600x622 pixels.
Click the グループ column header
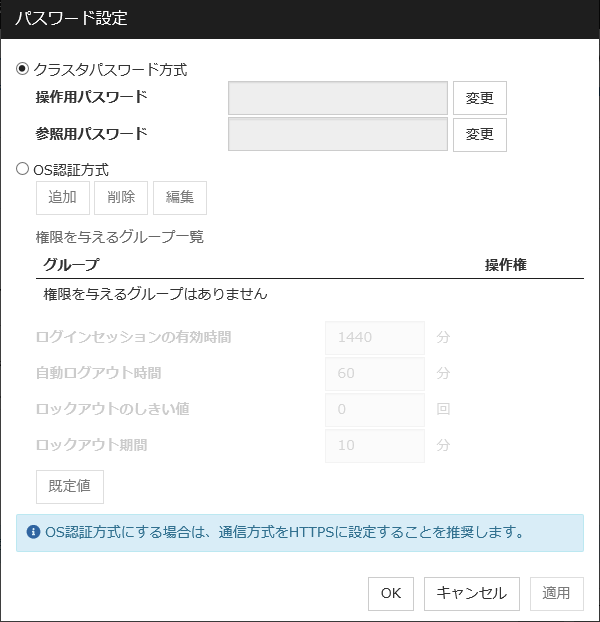click(x=71, y=265)
